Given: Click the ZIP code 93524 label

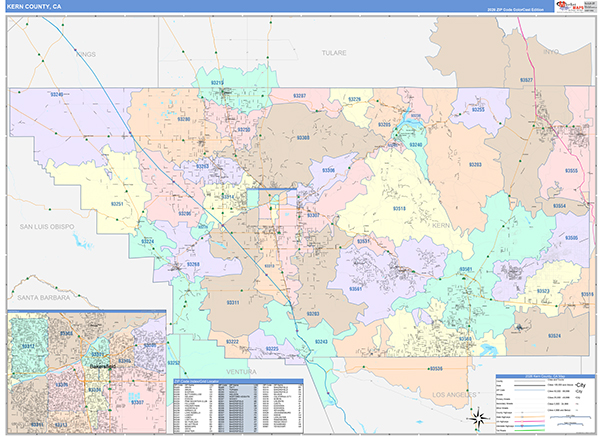Looking at the screenshot, I should point(554,336).
